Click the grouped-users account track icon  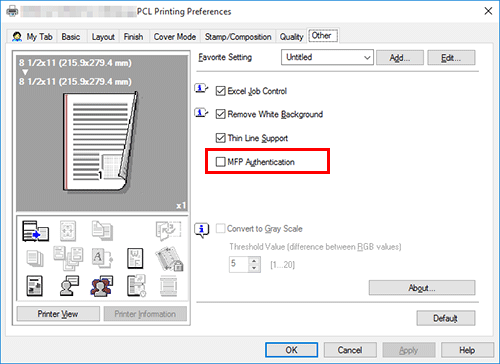101,286
